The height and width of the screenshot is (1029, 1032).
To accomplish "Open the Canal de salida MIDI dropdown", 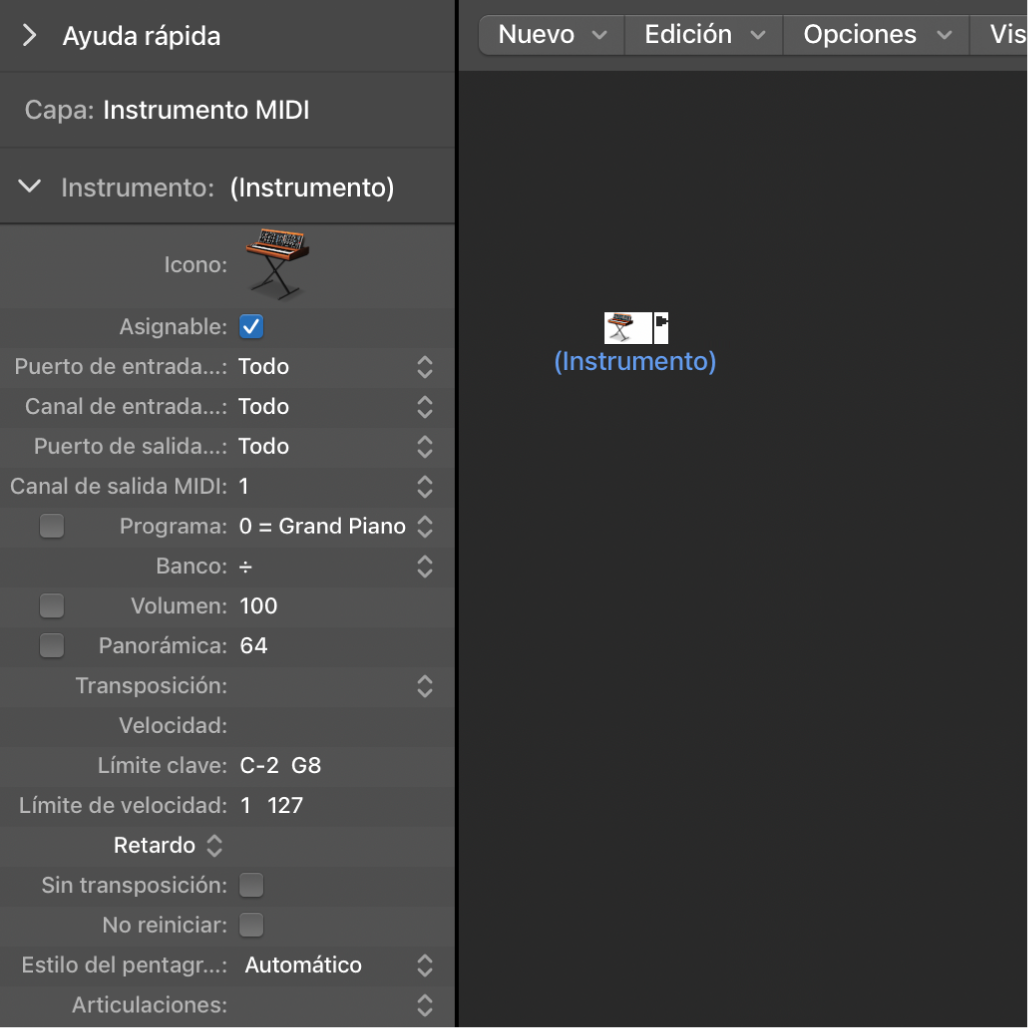I will 424,487.
